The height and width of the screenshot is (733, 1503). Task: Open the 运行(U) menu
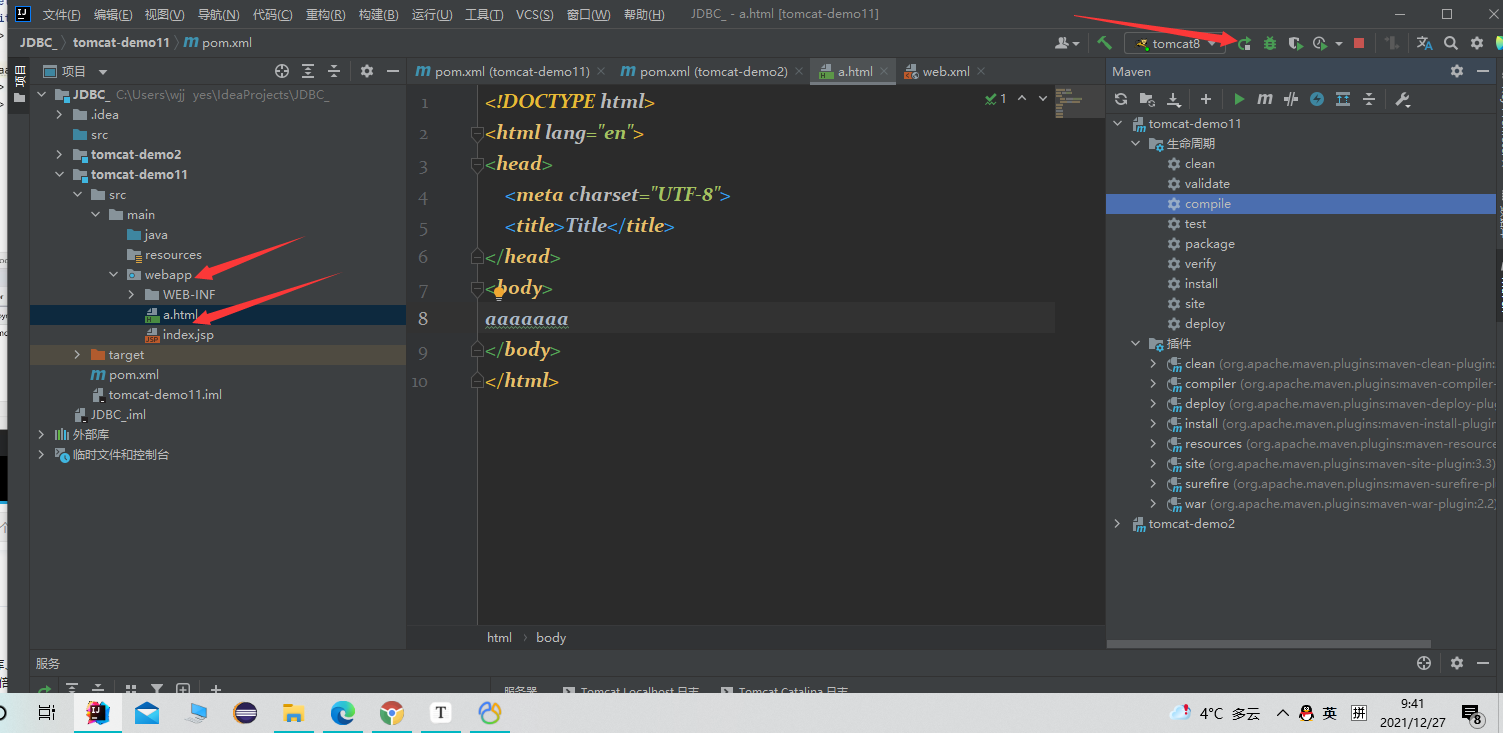click(432, 15)
